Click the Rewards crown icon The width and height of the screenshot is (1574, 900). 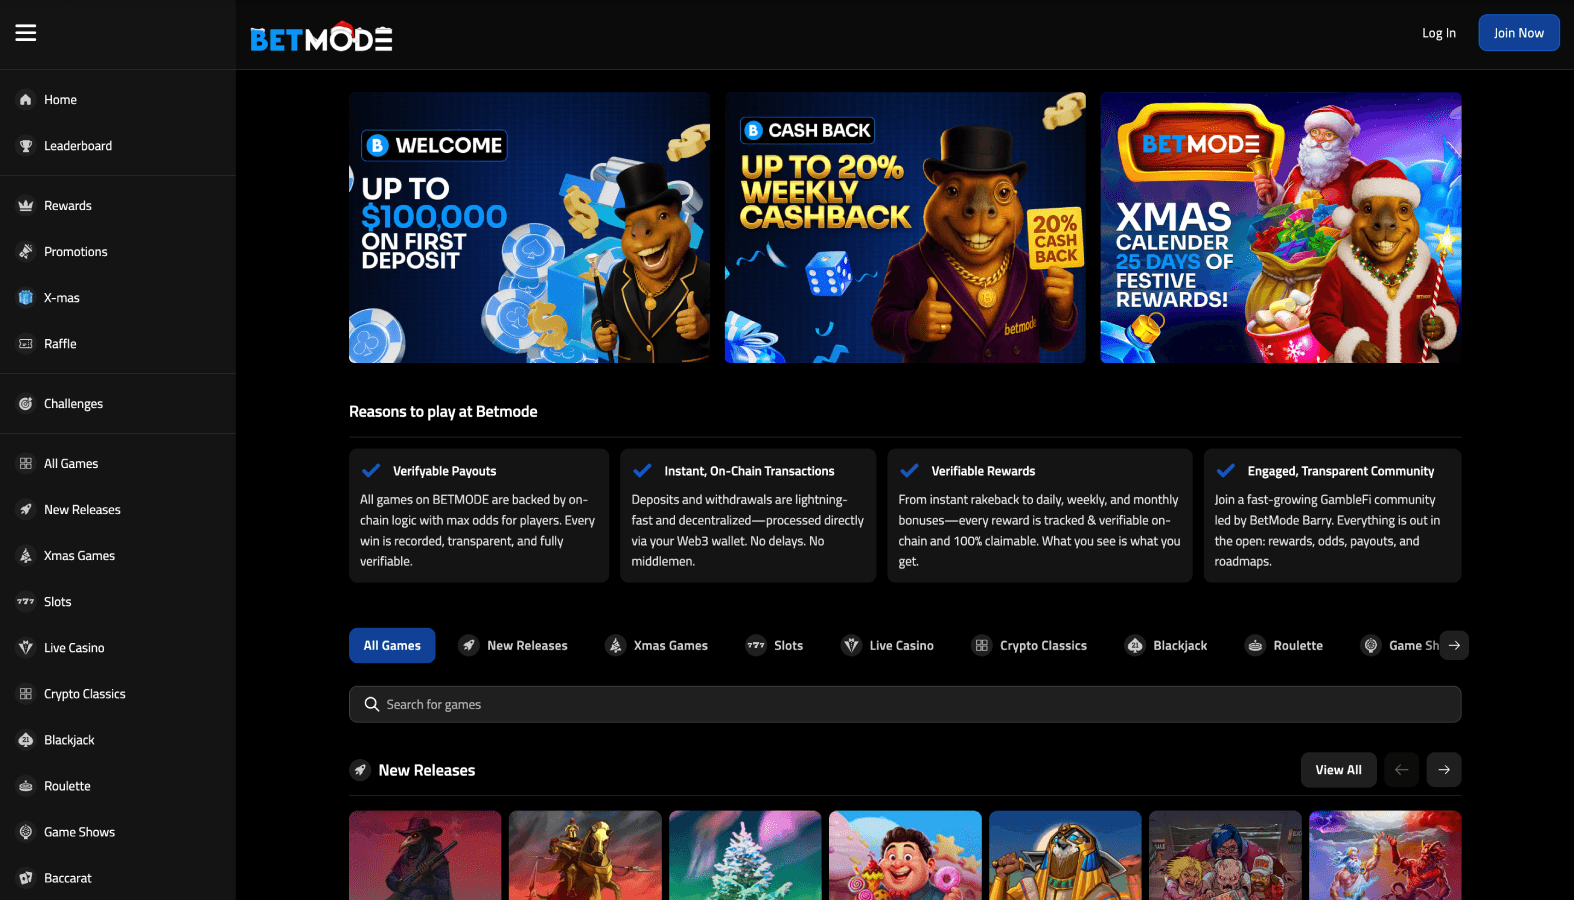click(26, 206)
